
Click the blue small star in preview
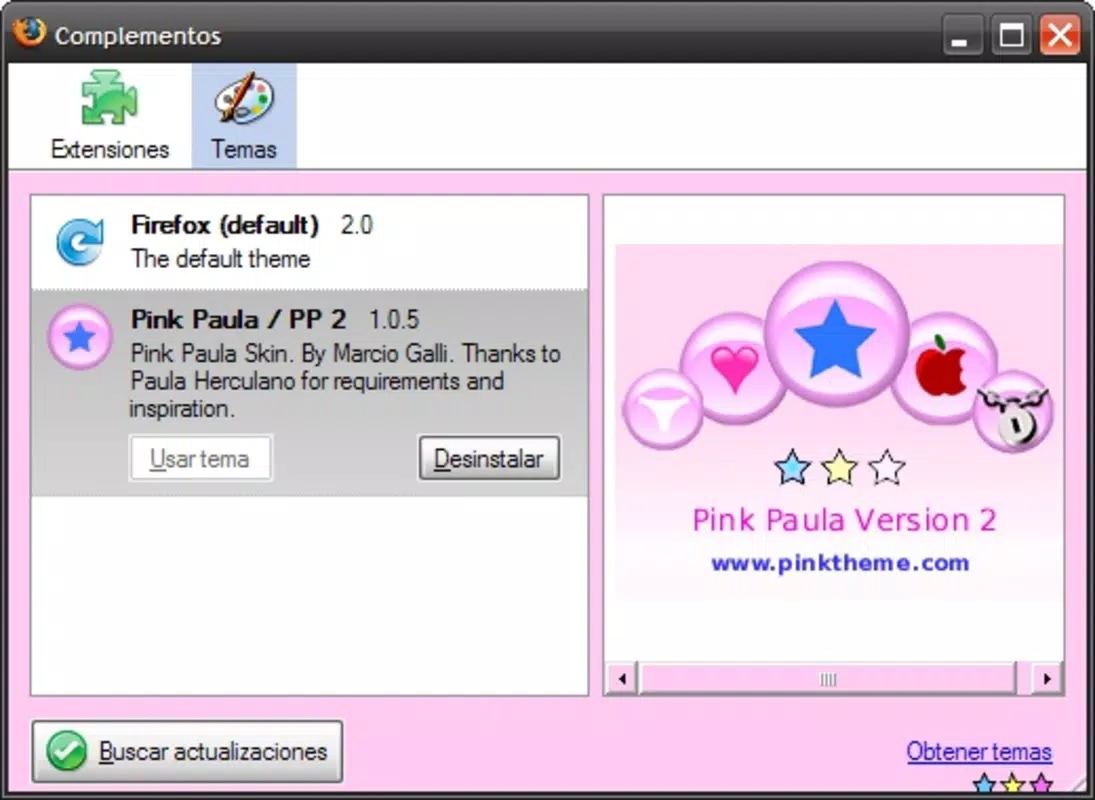793,468
